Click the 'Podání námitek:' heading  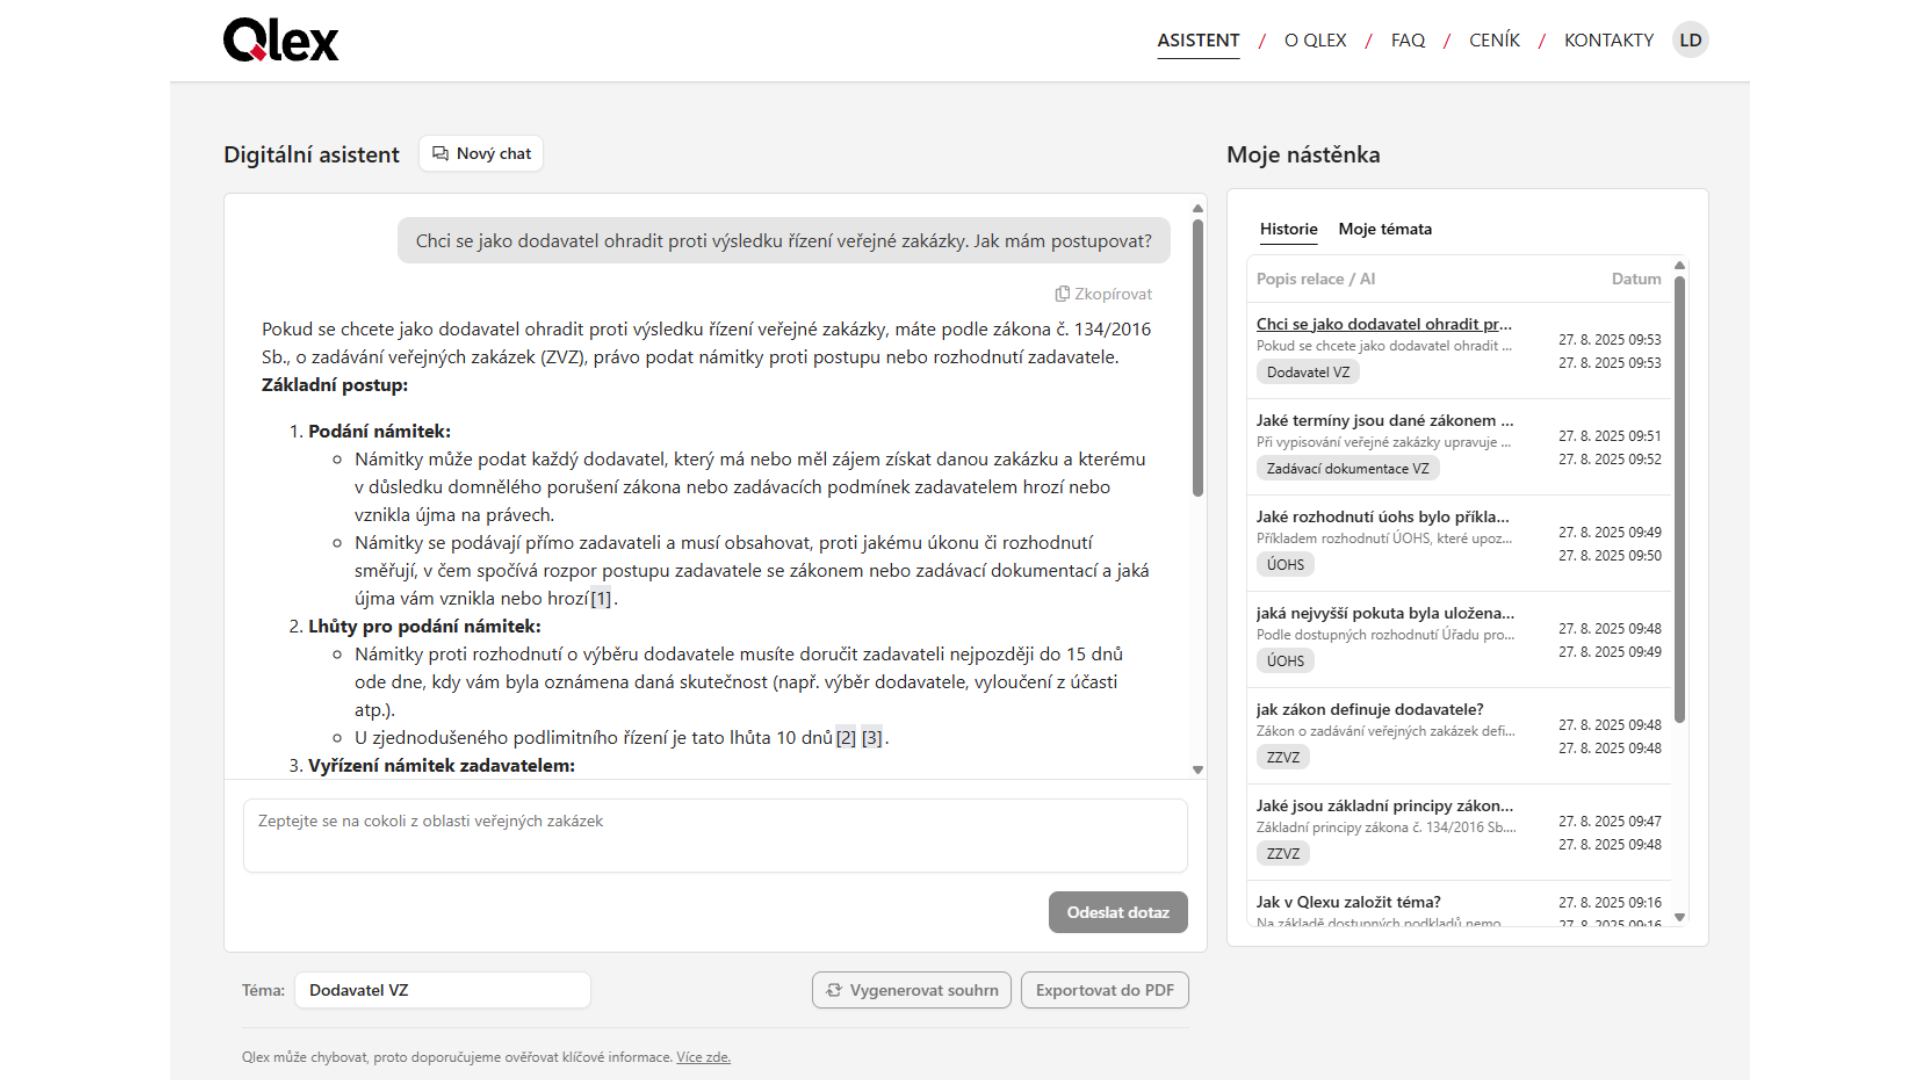click(379, 431)
